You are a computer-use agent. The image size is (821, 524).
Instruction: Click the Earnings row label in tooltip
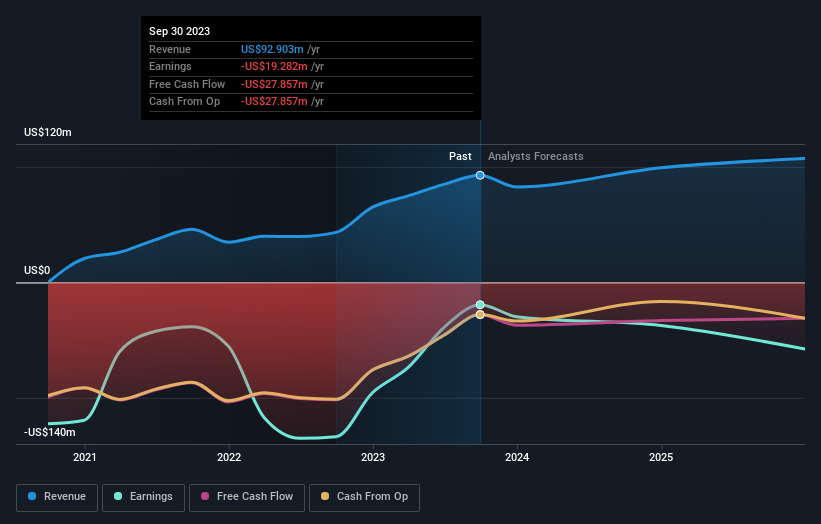pos(170,66)
